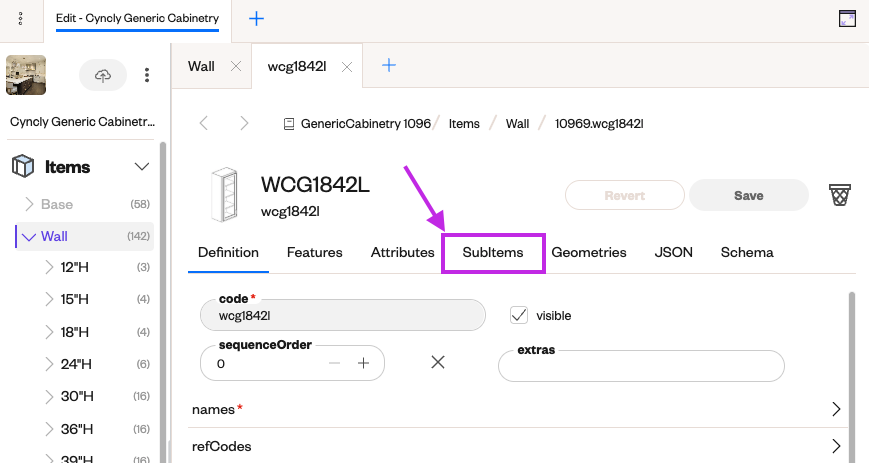Clear sequenceOrder with the X icon
Image resolution: width=869 pixels, height=463 pixels.
(438, 363)
